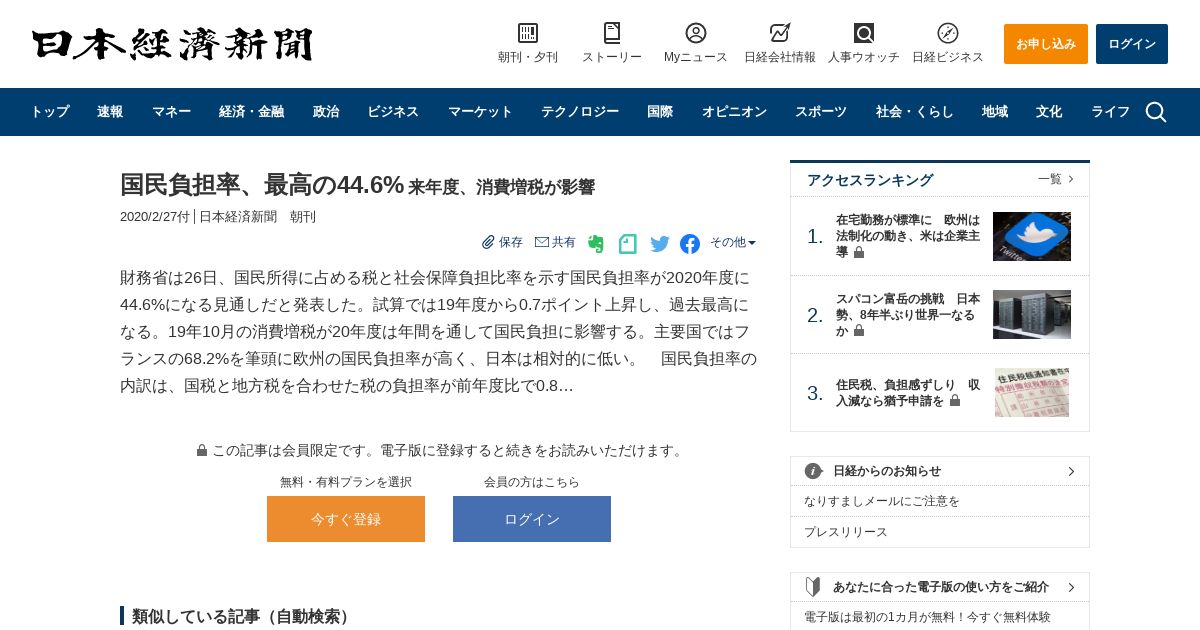Click the Twitter logo thumbnail in ranking

[x=1032, y=236]
